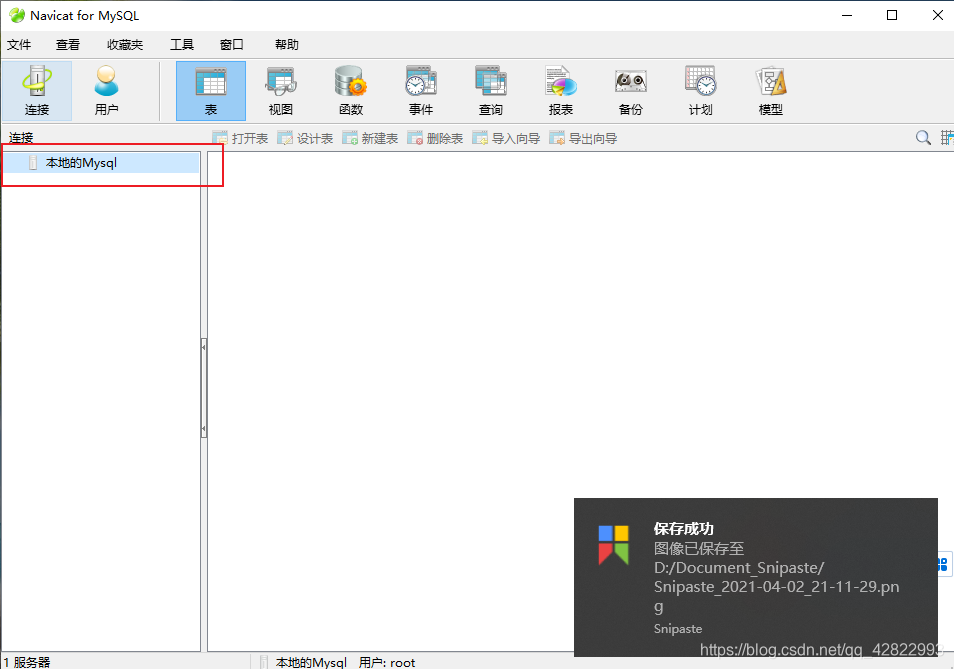Open the 帮助 (Help) menu

click(x=287, y=44)
